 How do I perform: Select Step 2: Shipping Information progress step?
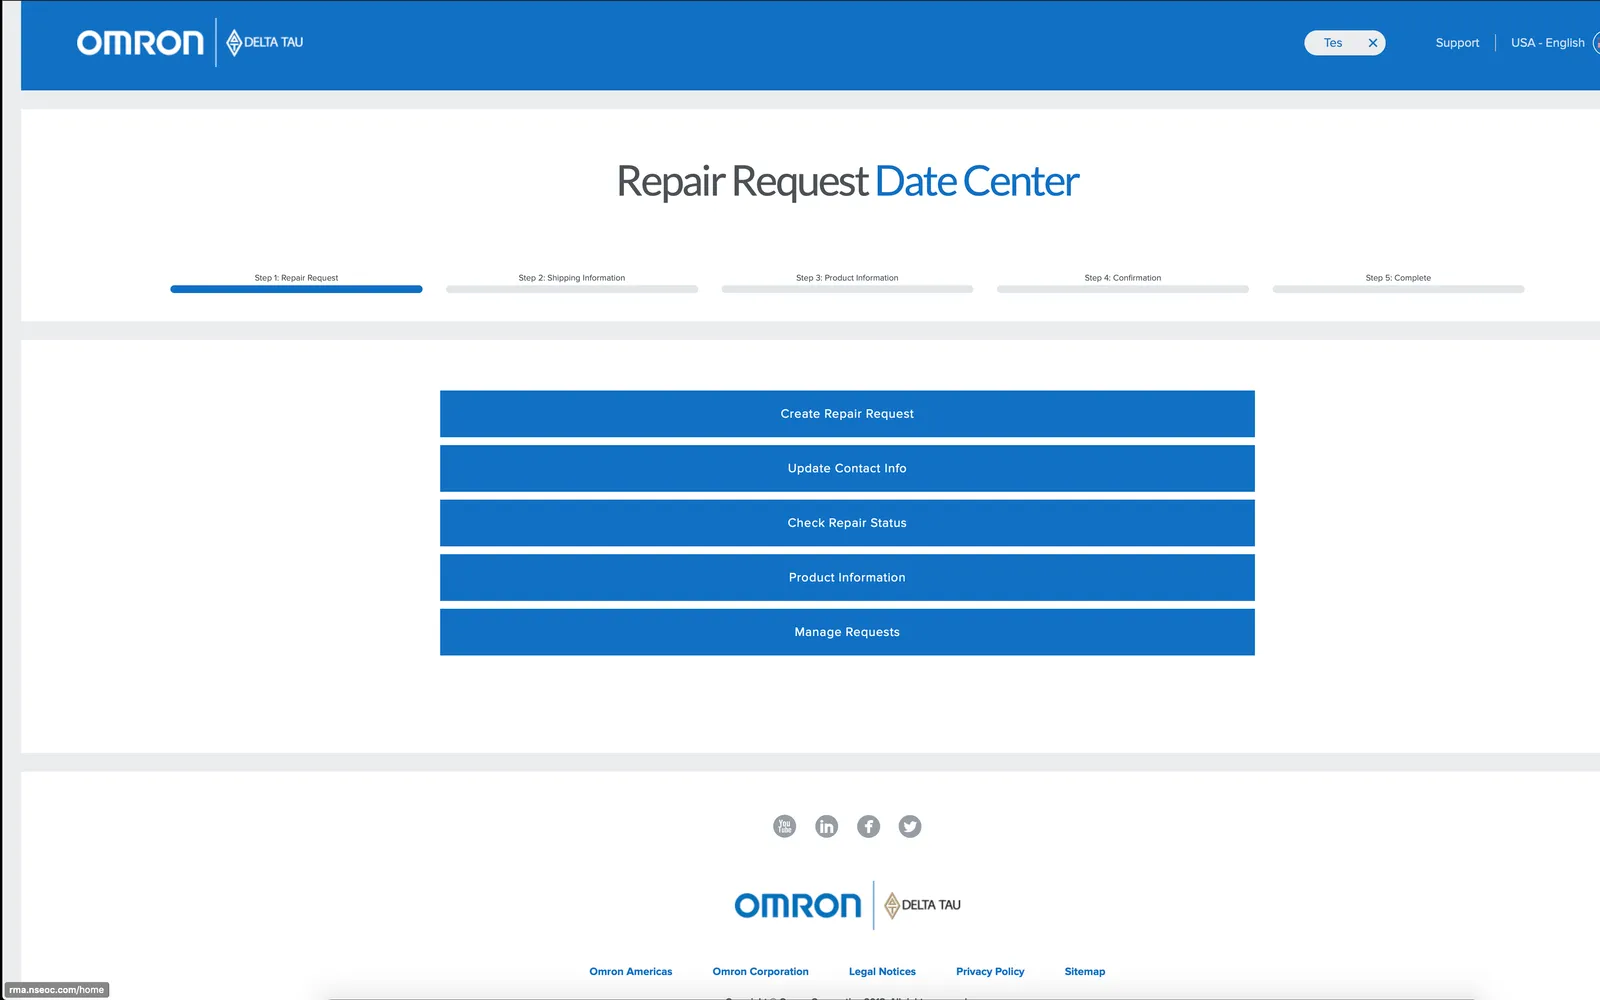coord(572,283)
